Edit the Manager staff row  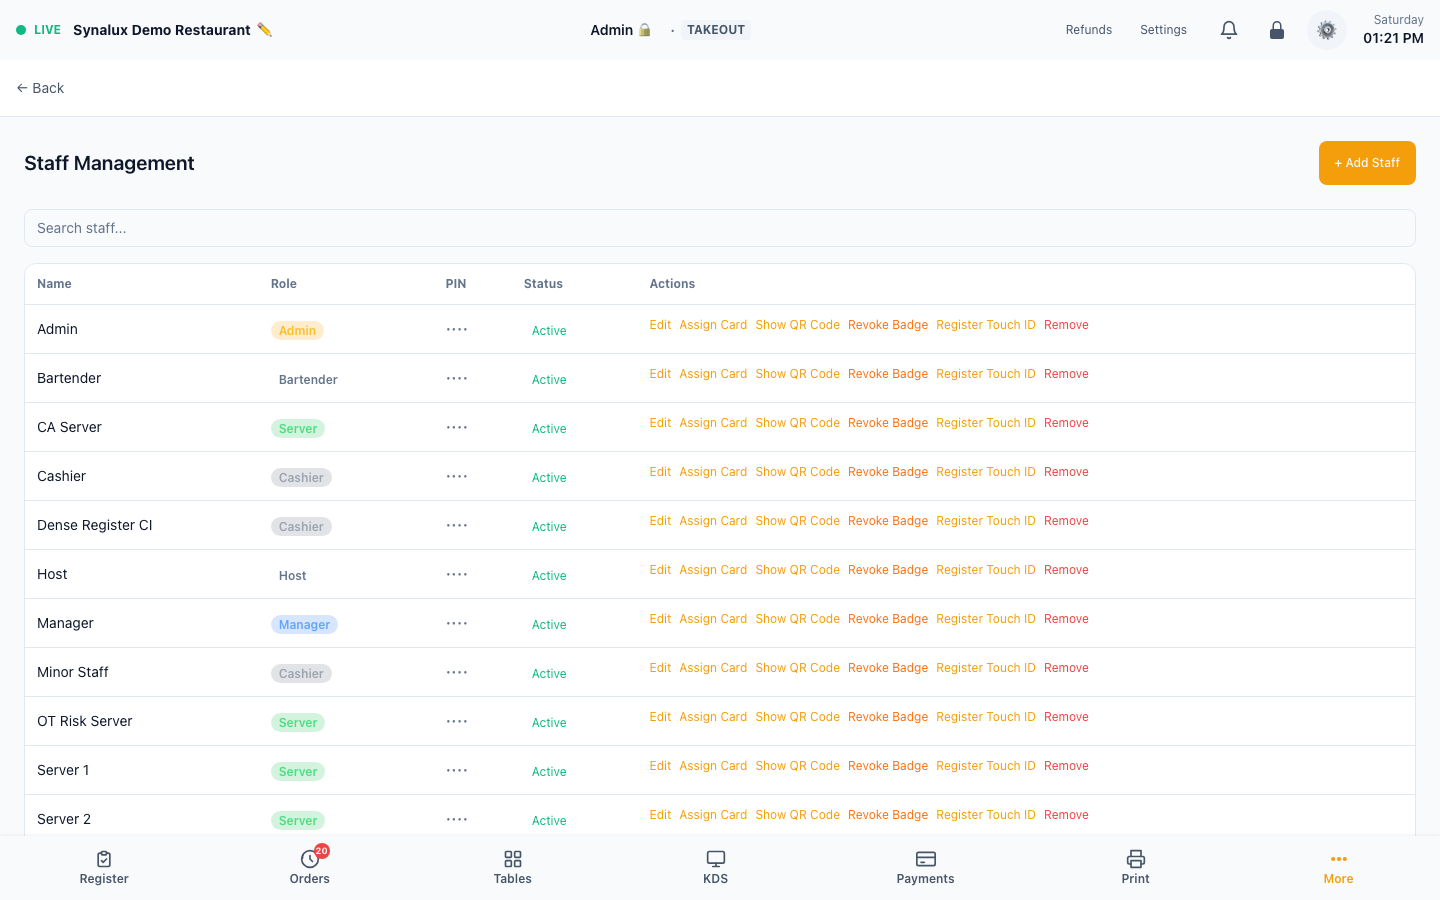(x=660, y=619)
